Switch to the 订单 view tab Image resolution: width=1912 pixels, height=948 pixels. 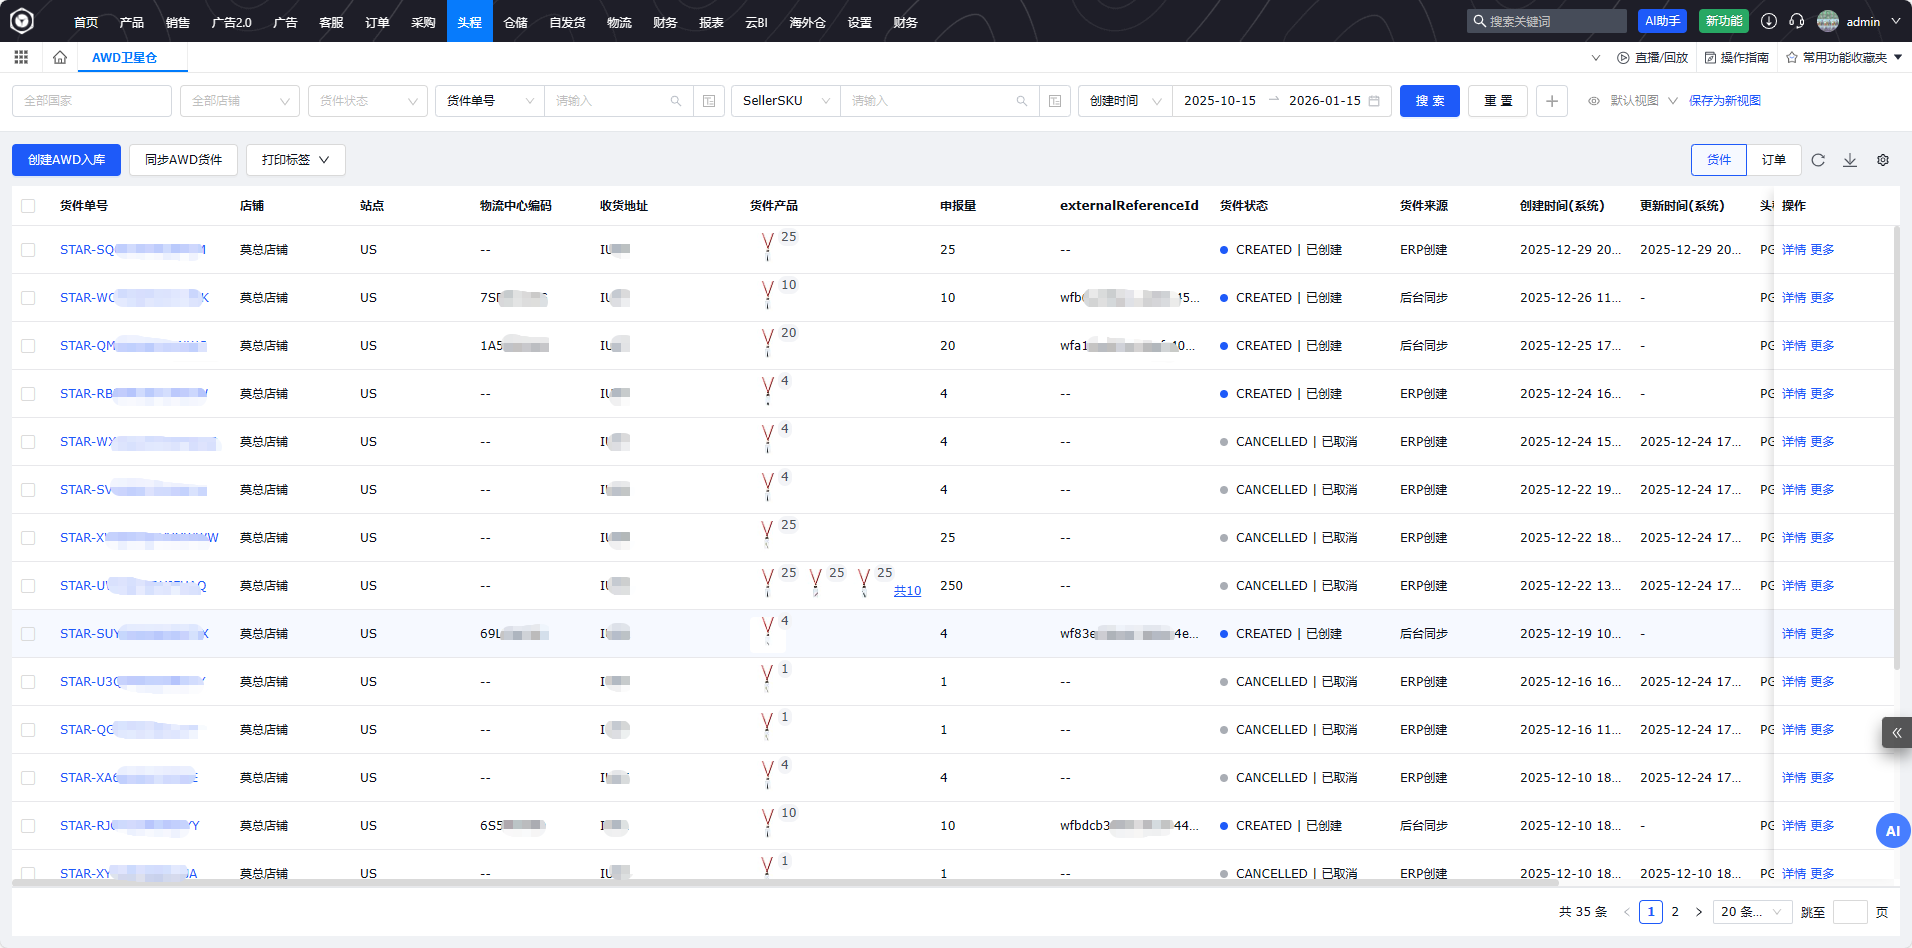click(x=1773, y=160)
